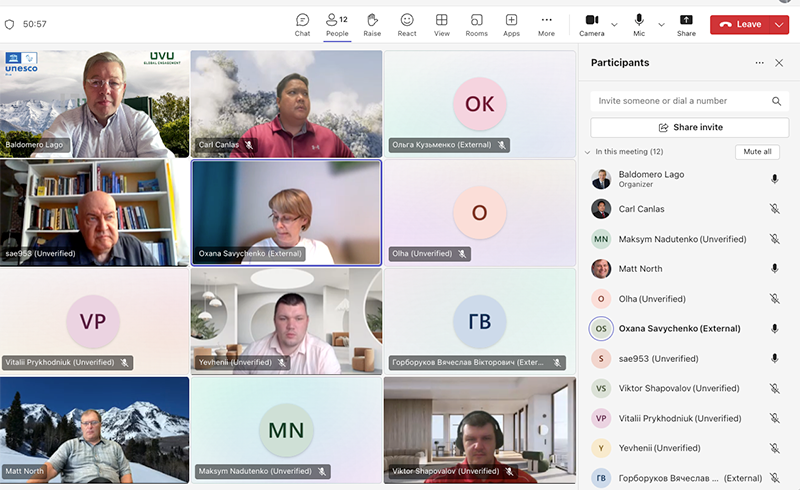Click the Mute all button
This screenshot has height=490, width=800.
point(757,152)
